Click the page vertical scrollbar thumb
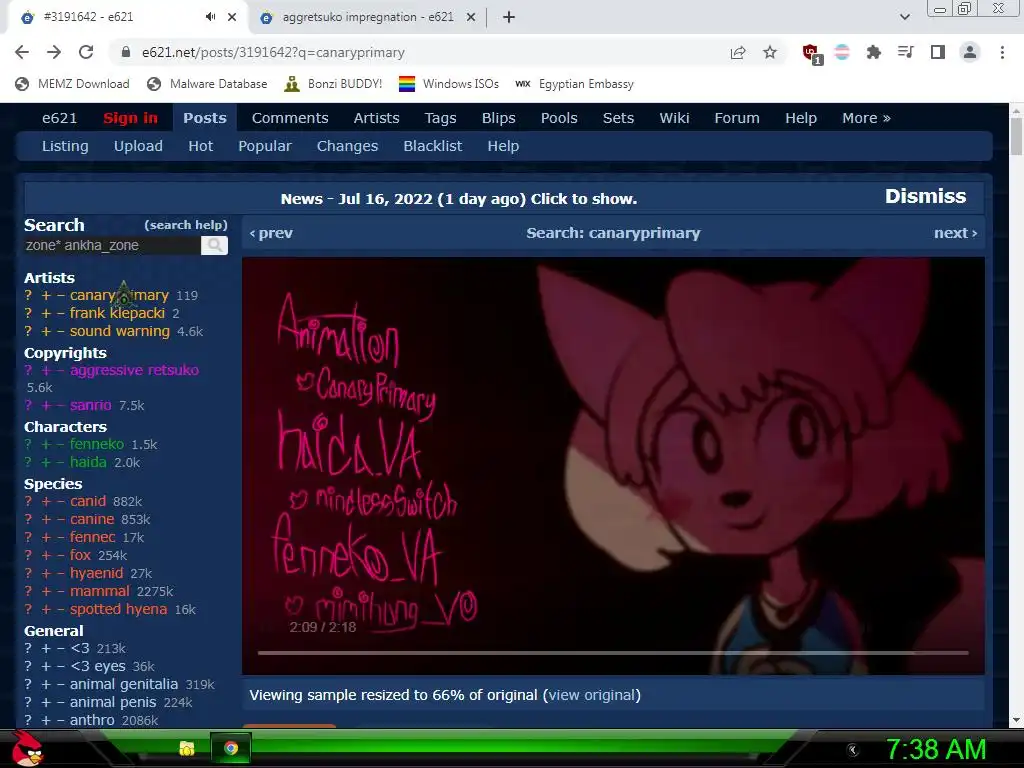Viewport: 1024px width, 768px height. 1016,136
